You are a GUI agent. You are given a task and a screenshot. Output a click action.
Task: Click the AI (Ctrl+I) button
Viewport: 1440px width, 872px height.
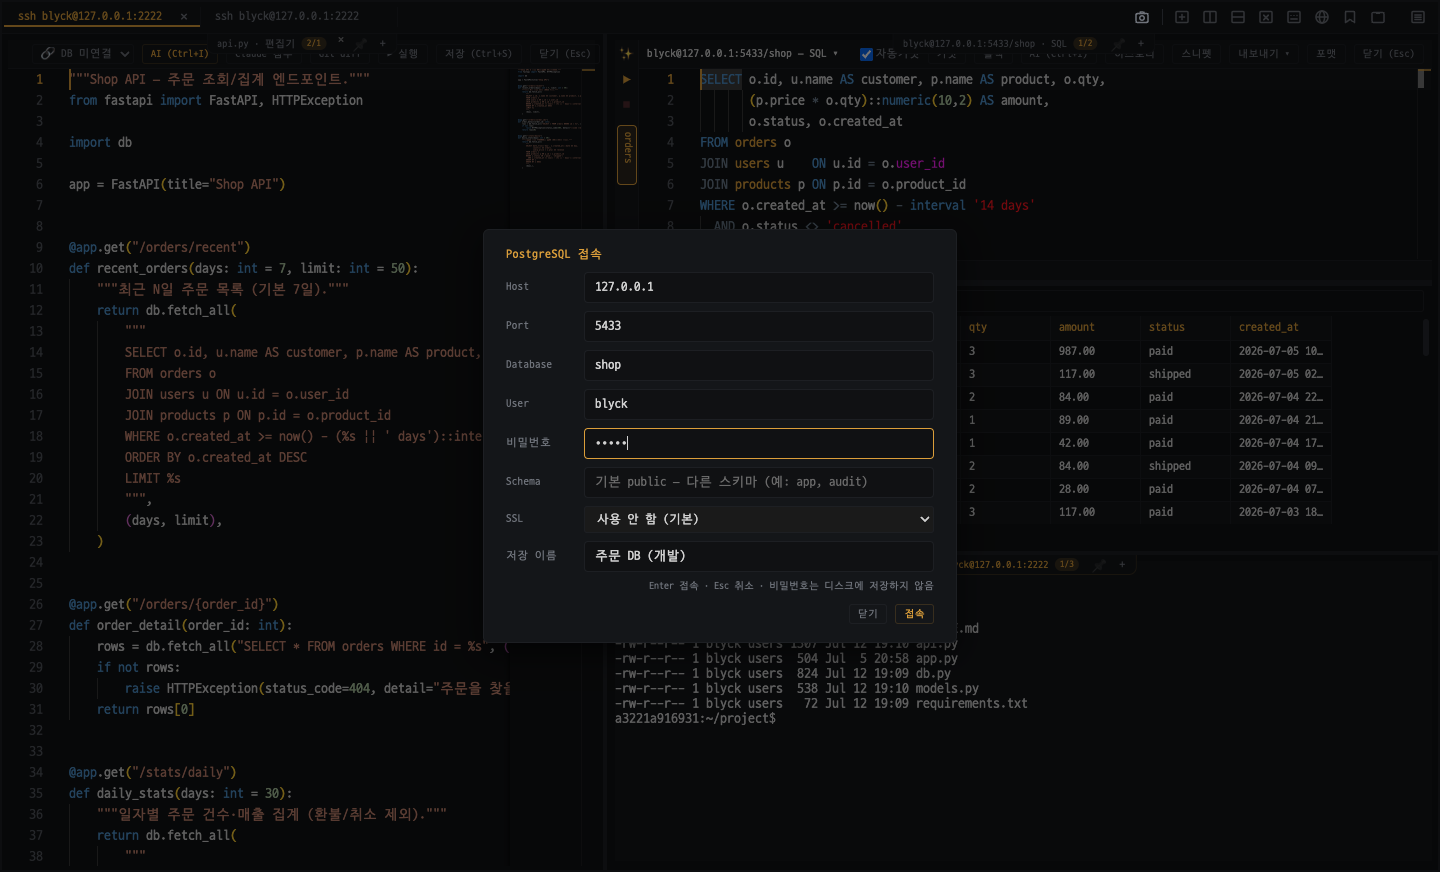pyautogui.click(x=180, y=54)
